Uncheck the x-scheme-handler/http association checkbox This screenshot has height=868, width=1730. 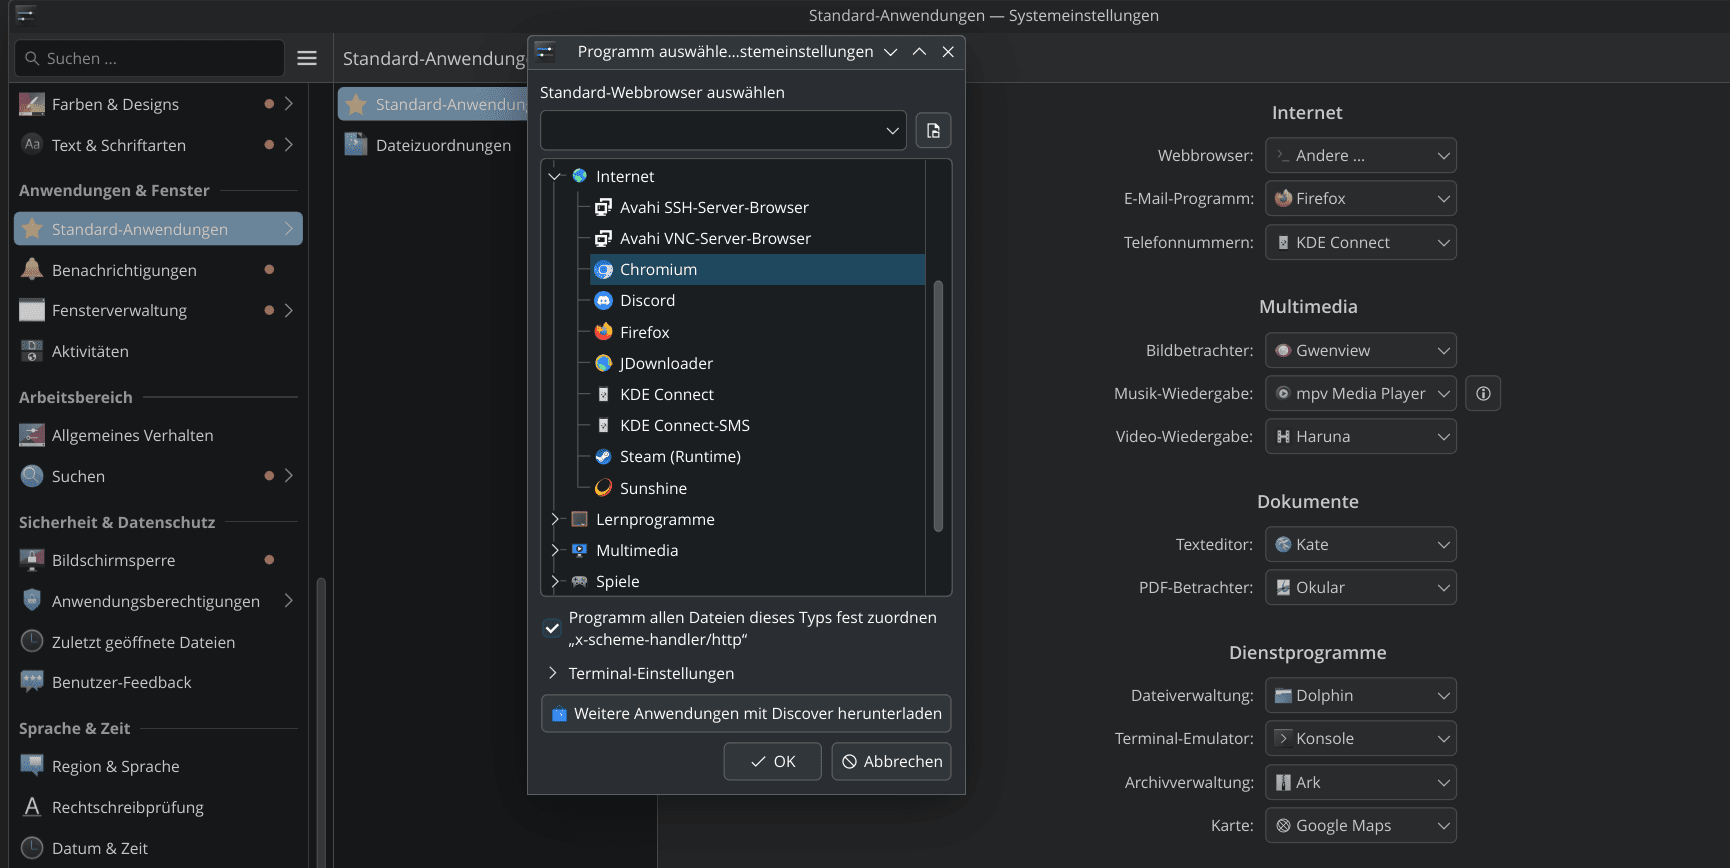coord(552,629)
